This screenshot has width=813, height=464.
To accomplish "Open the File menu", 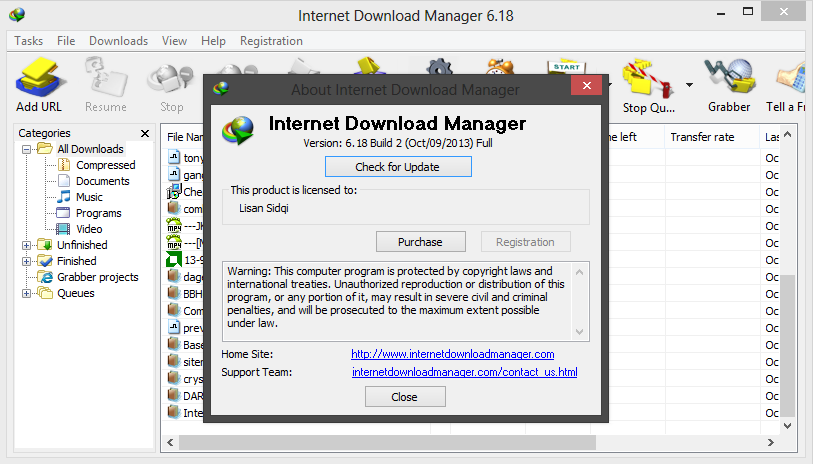I will pos(66,40).
